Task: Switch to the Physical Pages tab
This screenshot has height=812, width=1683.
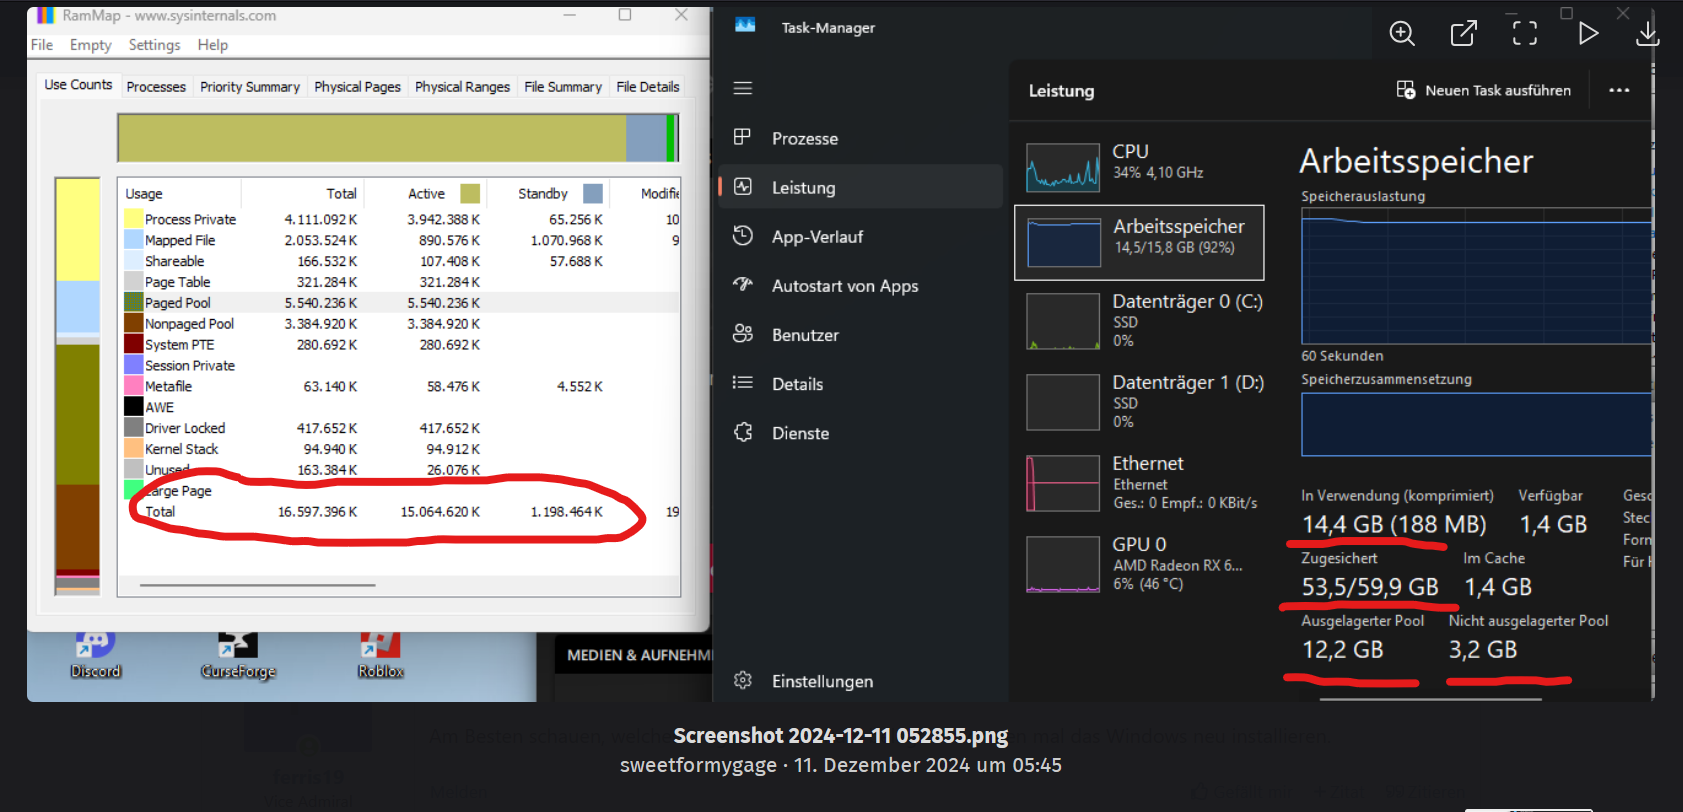Action: click(x=357, y=87)
